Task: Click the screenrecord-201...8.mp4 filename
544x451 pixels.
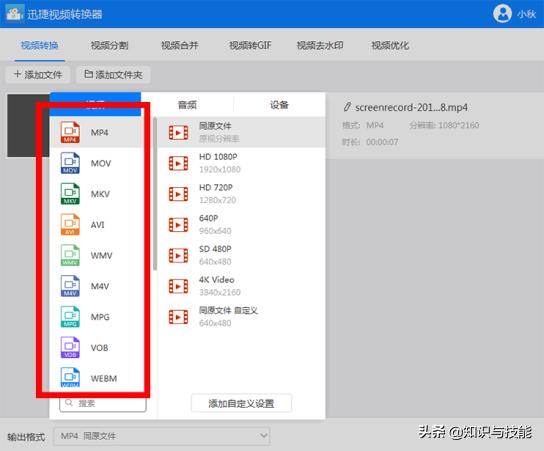Action: pos(411,108)
